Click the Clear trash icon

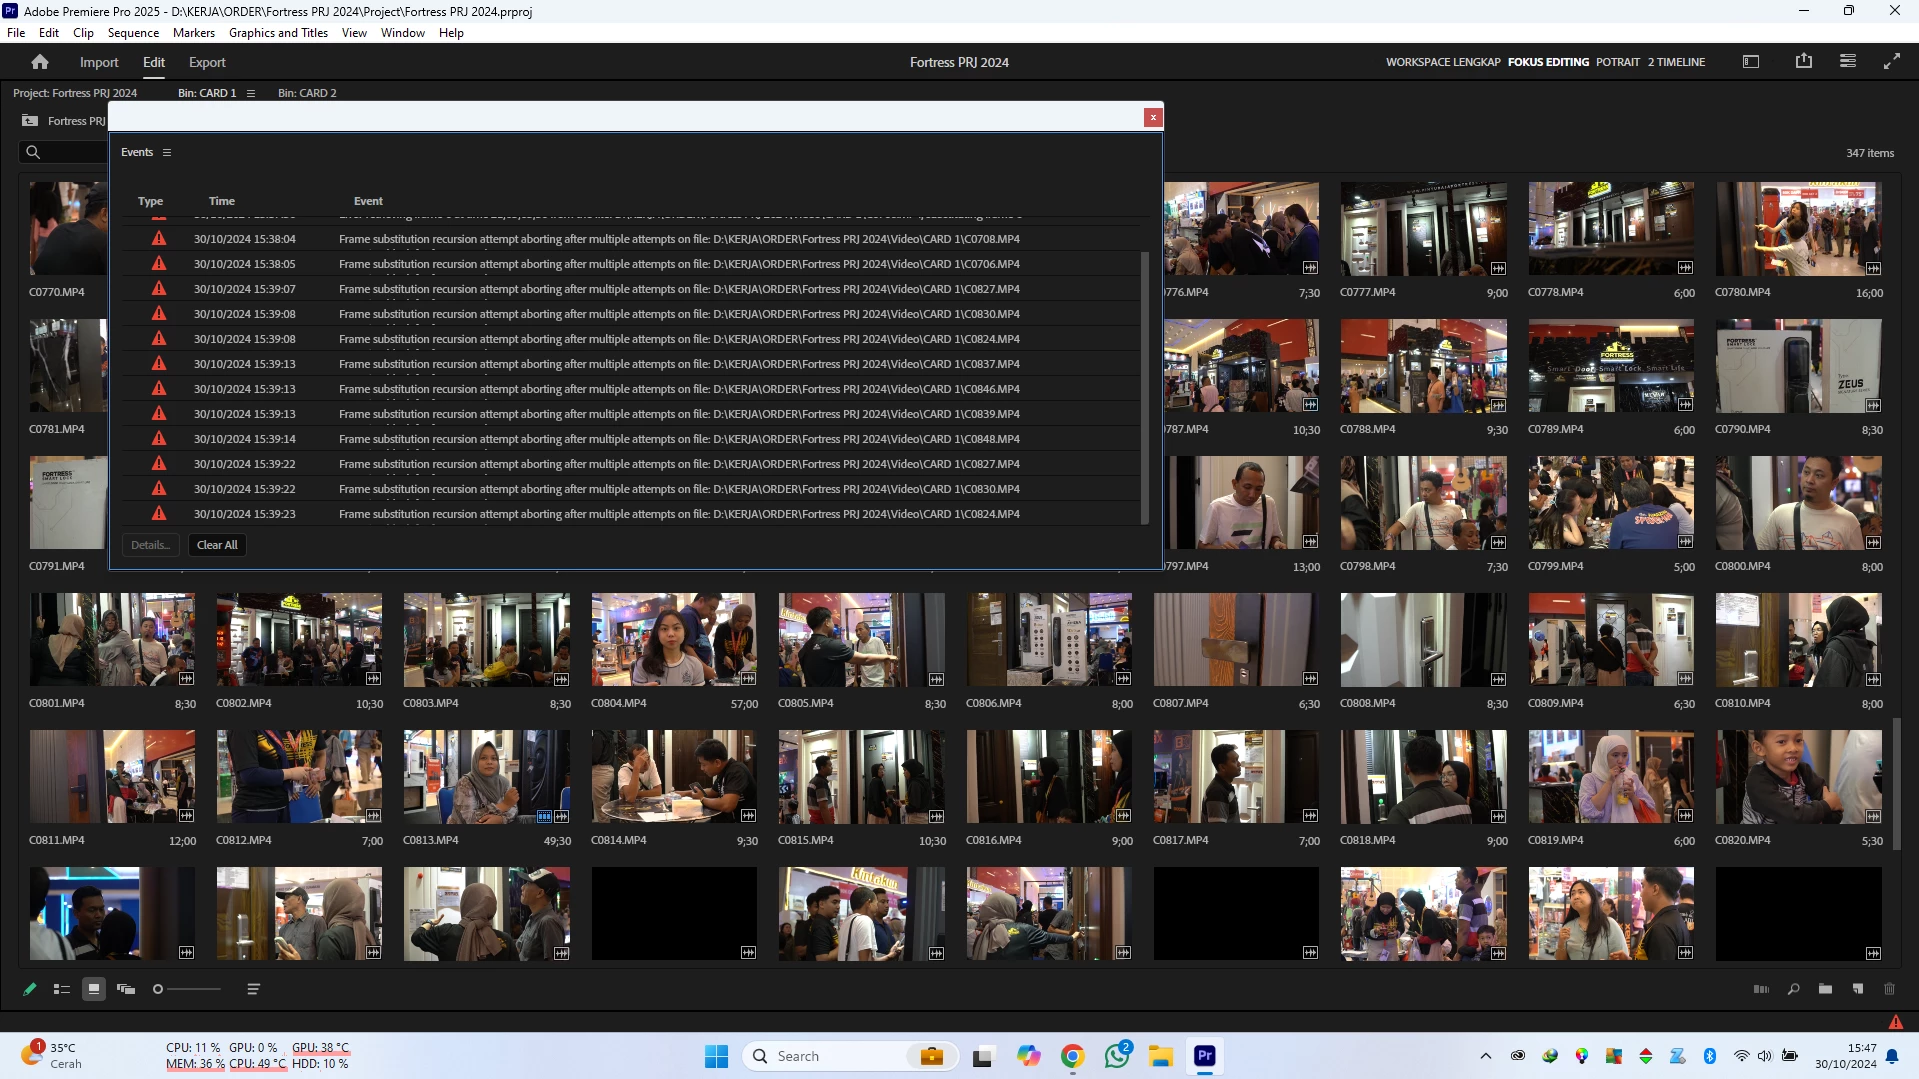tap(1890, 989)
